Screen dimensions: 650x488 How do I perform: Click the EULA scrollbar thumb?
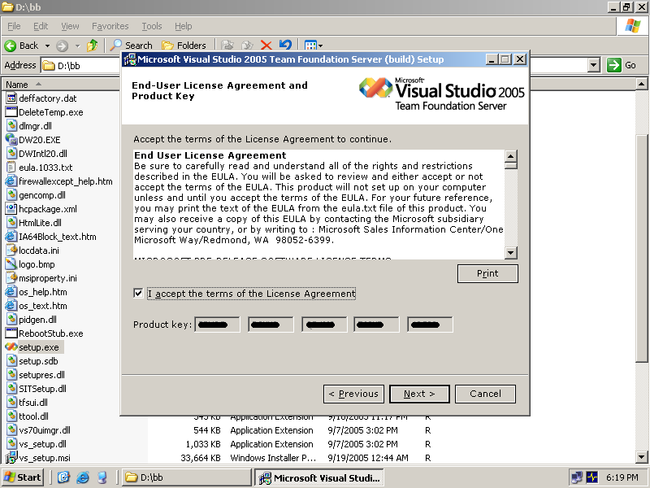pos(511,165)
